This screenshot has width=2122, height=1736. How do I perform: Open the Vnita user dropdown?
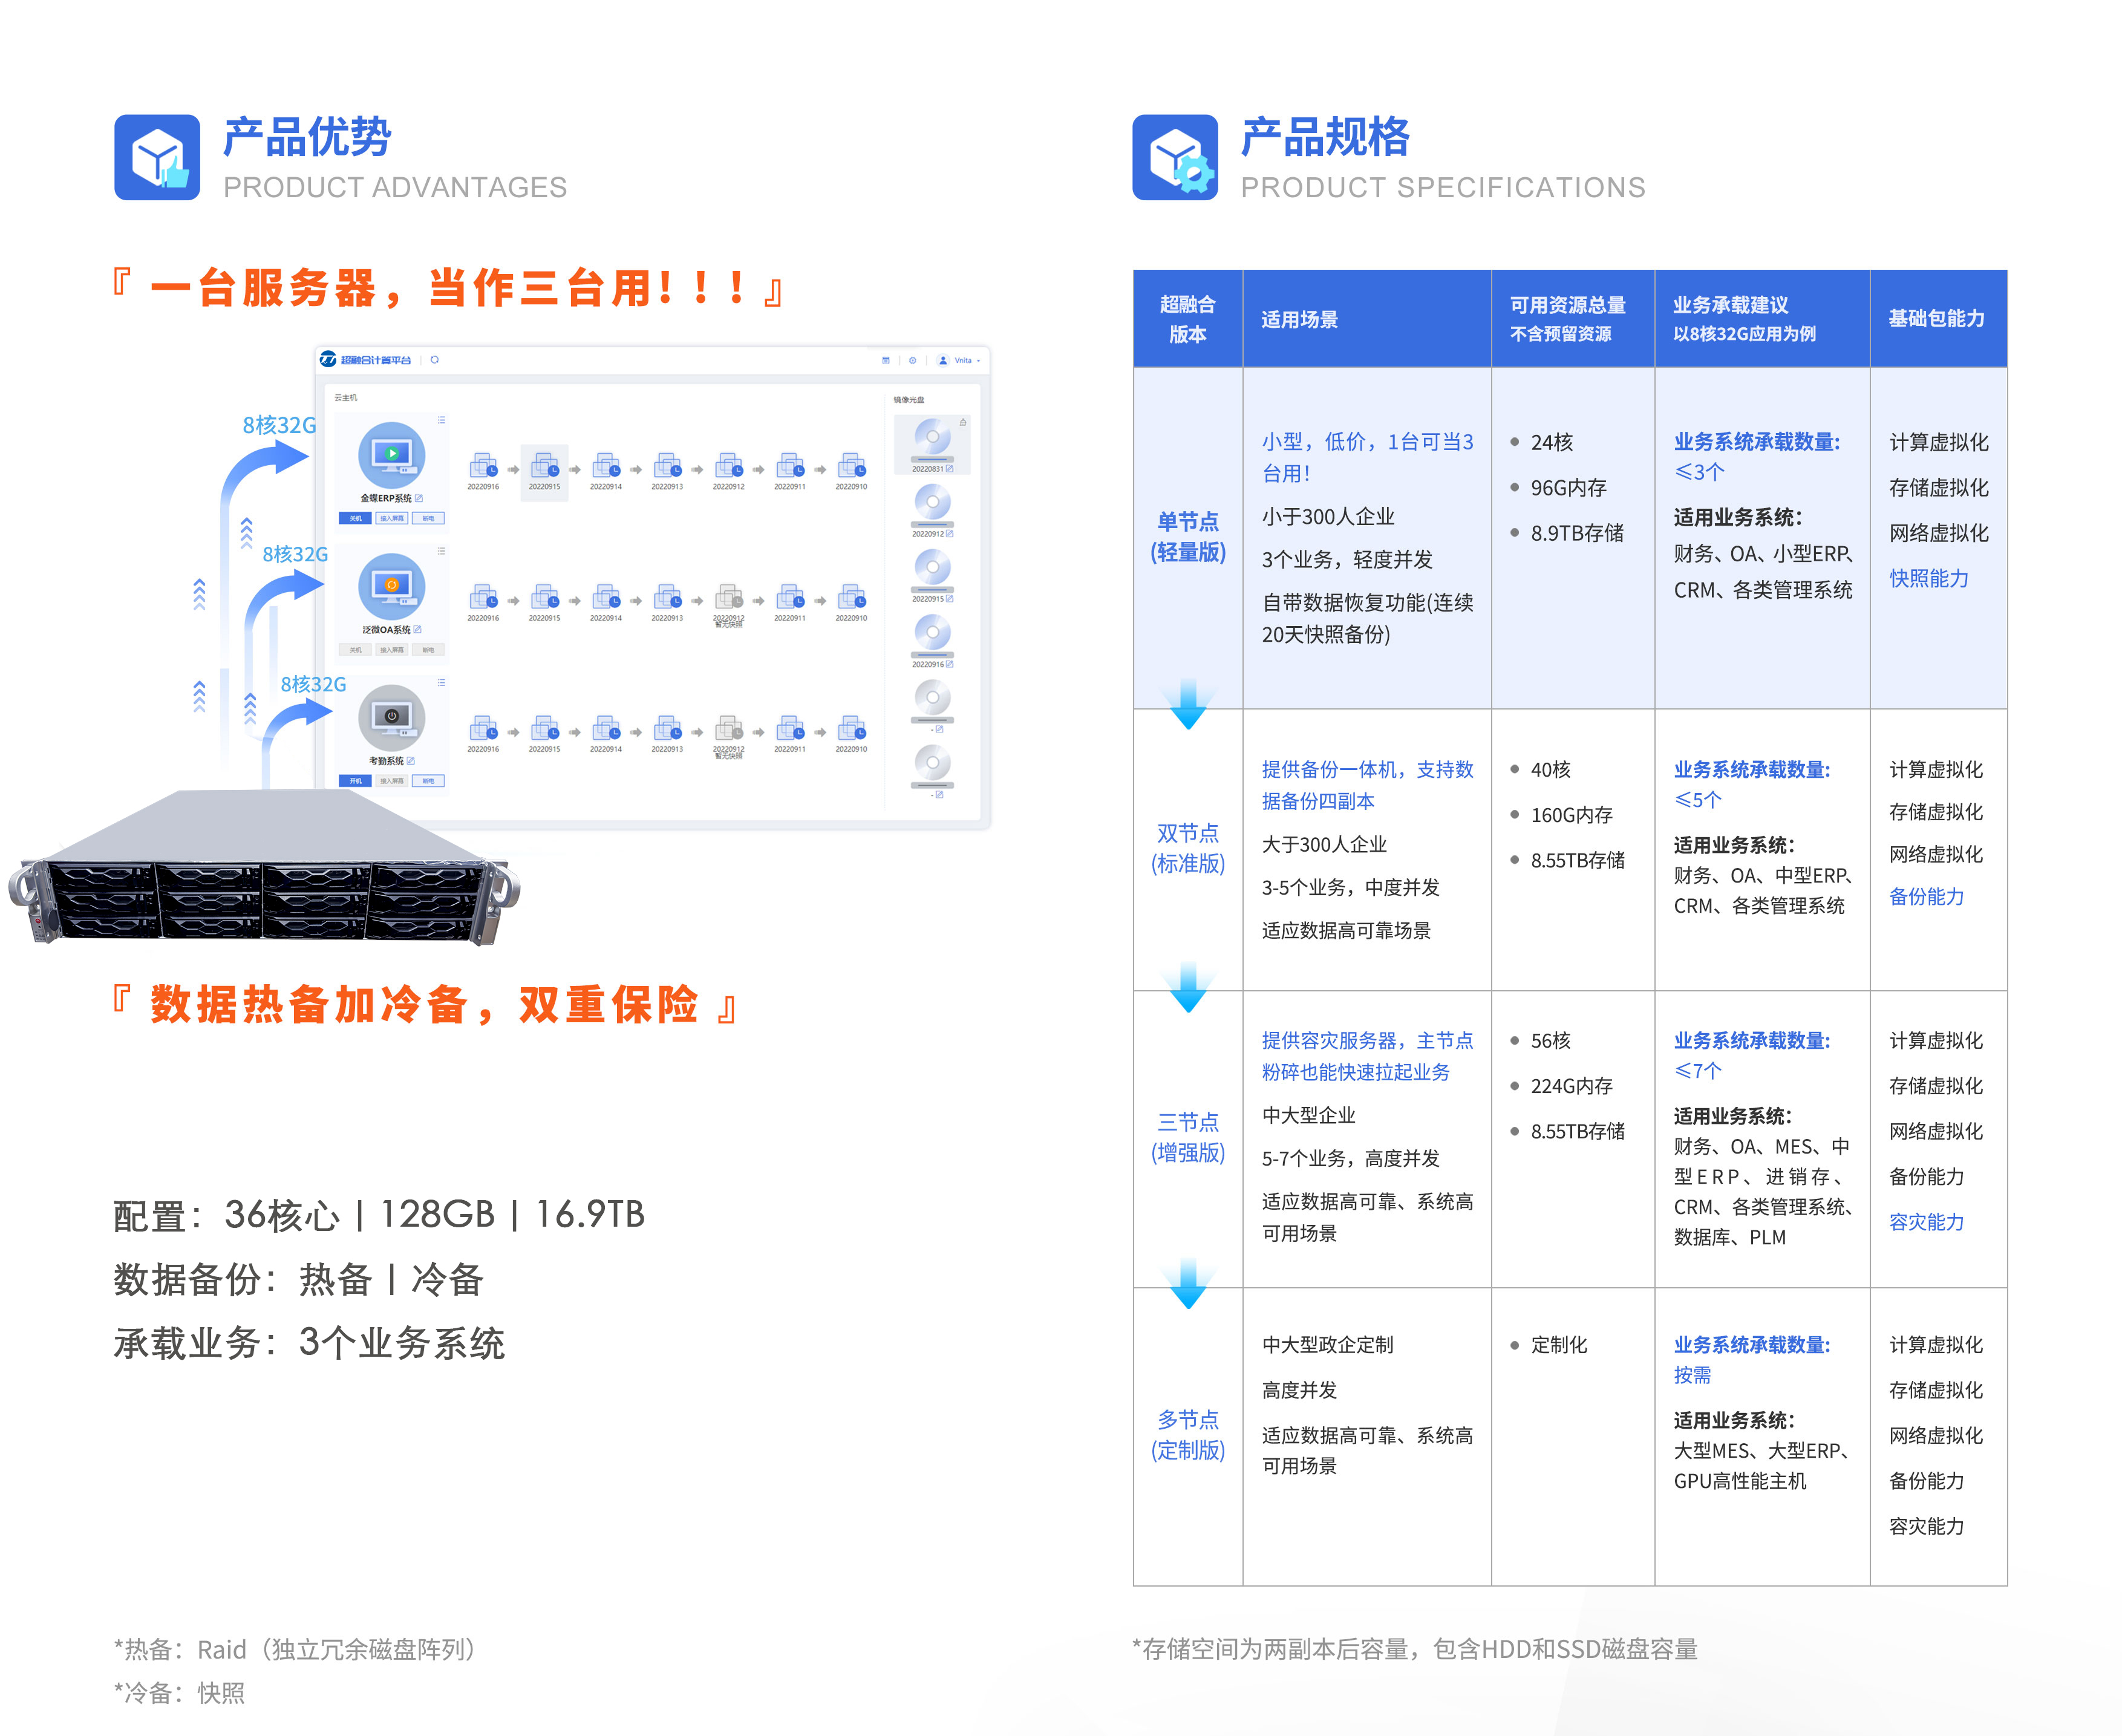pyautogui.click(x=963, y=360)
